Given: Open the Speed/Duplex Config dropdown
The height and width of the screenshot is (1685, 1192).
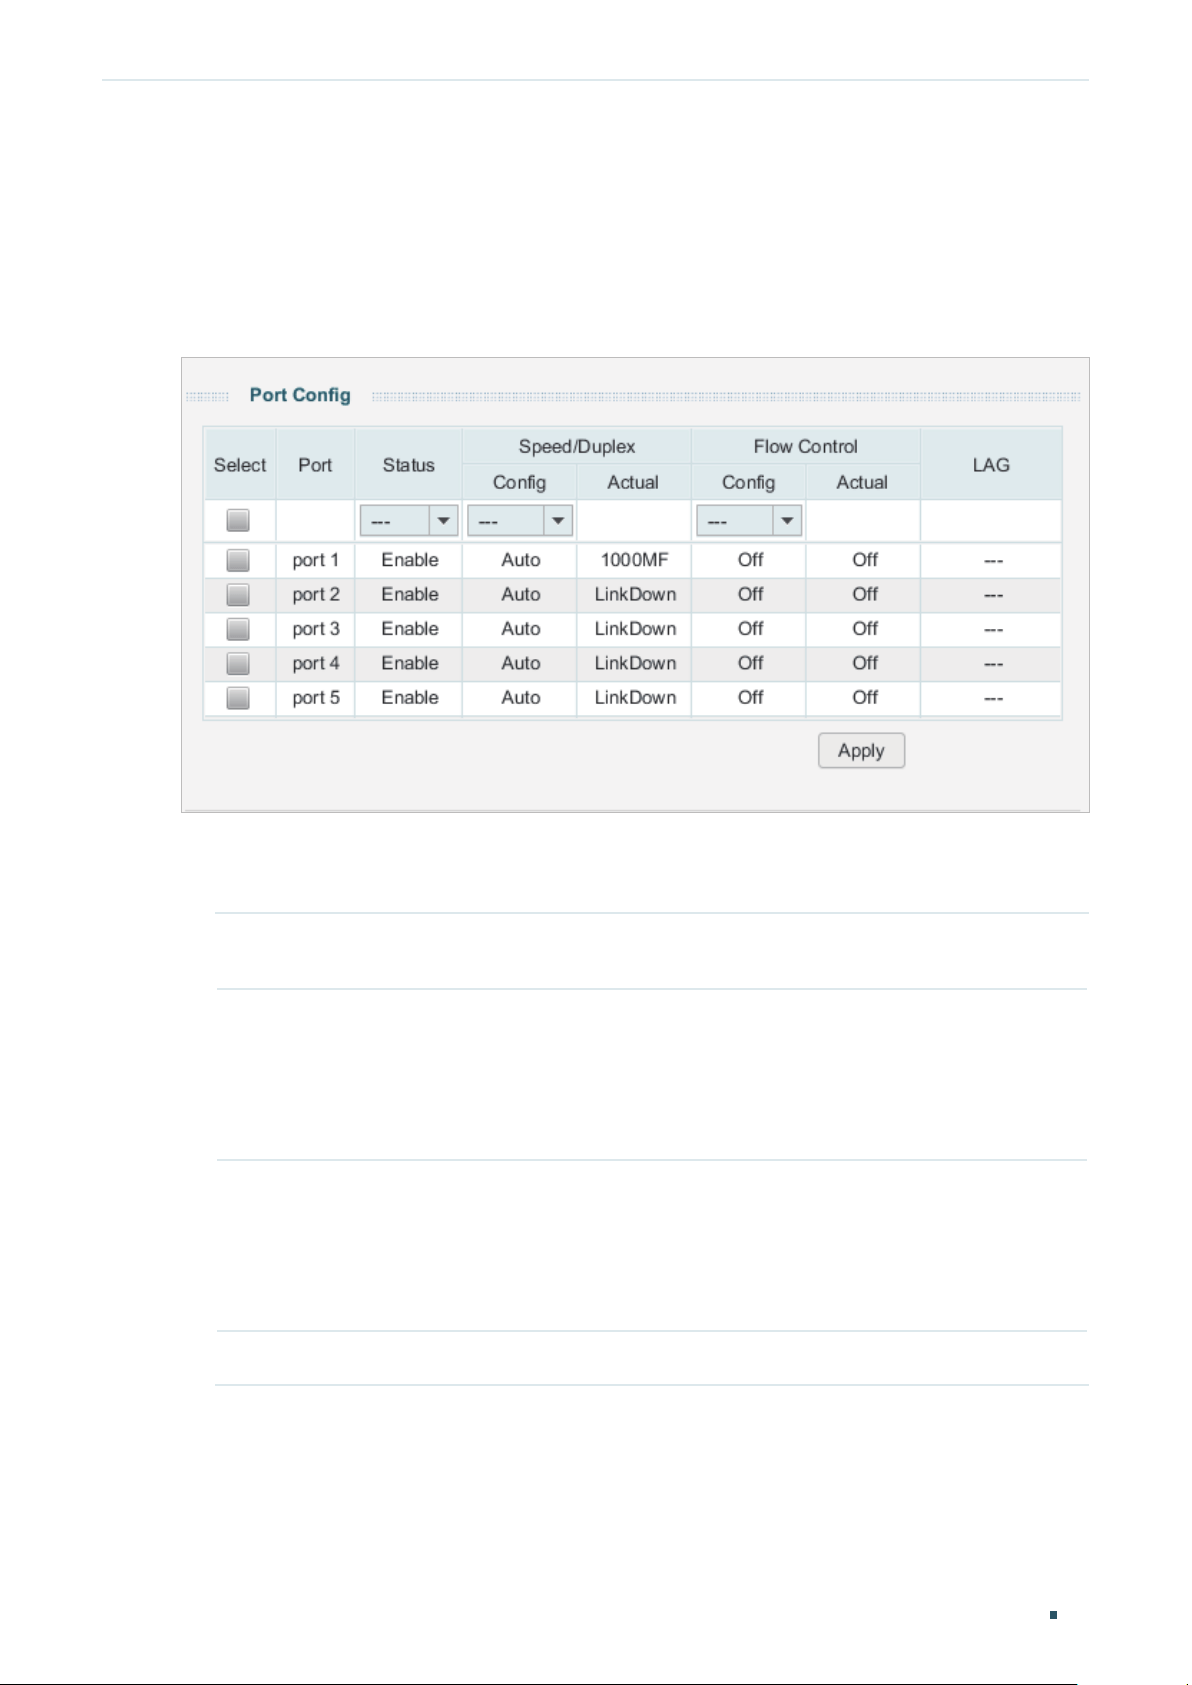Looking at the screenshot, I should (520, 521).
